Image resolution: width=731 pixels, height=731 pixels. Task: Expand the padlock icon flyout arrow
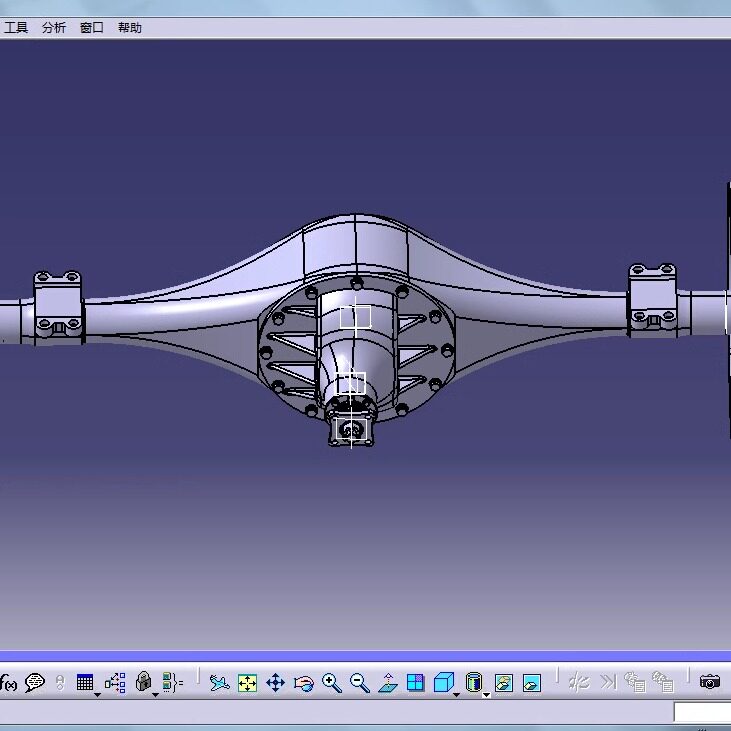156,695
